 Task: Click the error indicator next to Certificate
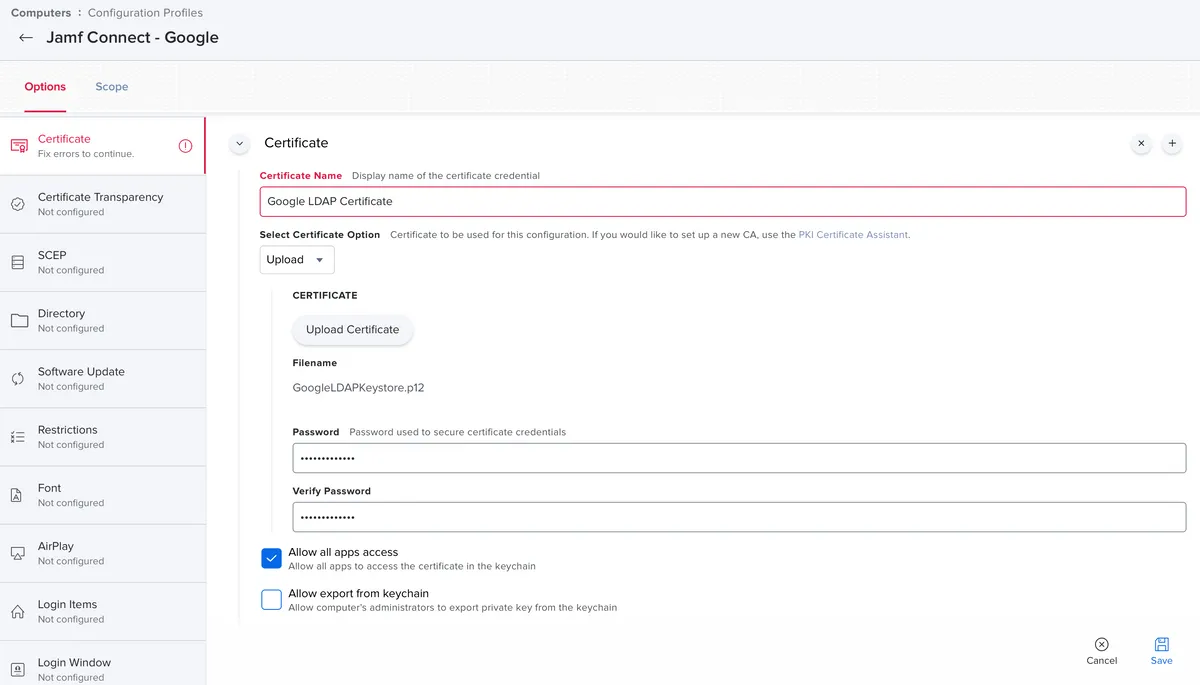tap(185, 145)
